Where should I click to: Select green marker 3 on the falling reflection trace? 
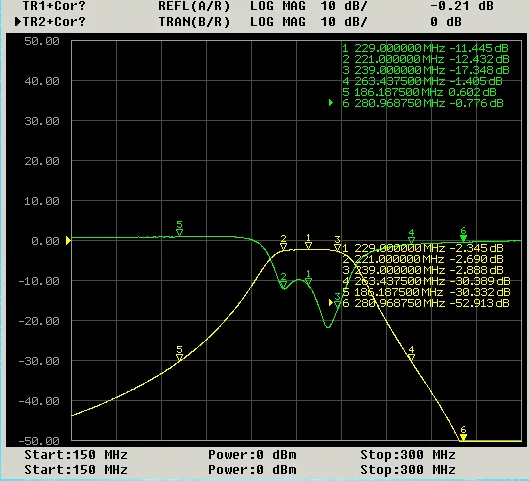click(337, 300)
